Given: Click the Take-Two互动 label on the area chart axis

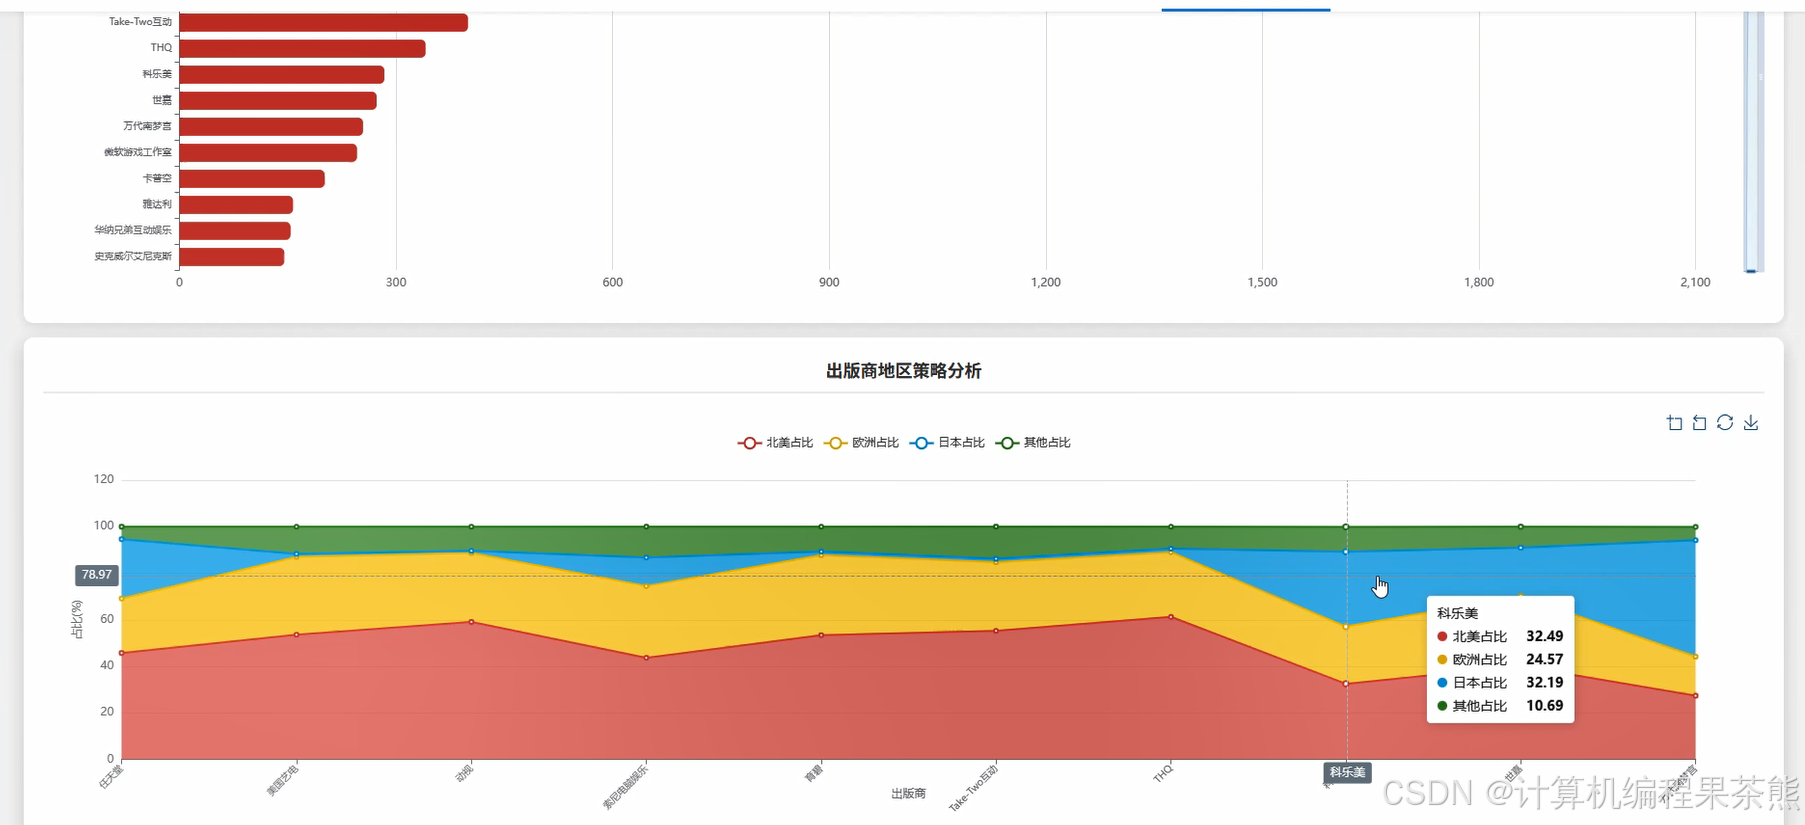Looking at the screenshot, I should click(x=973, y=788).
